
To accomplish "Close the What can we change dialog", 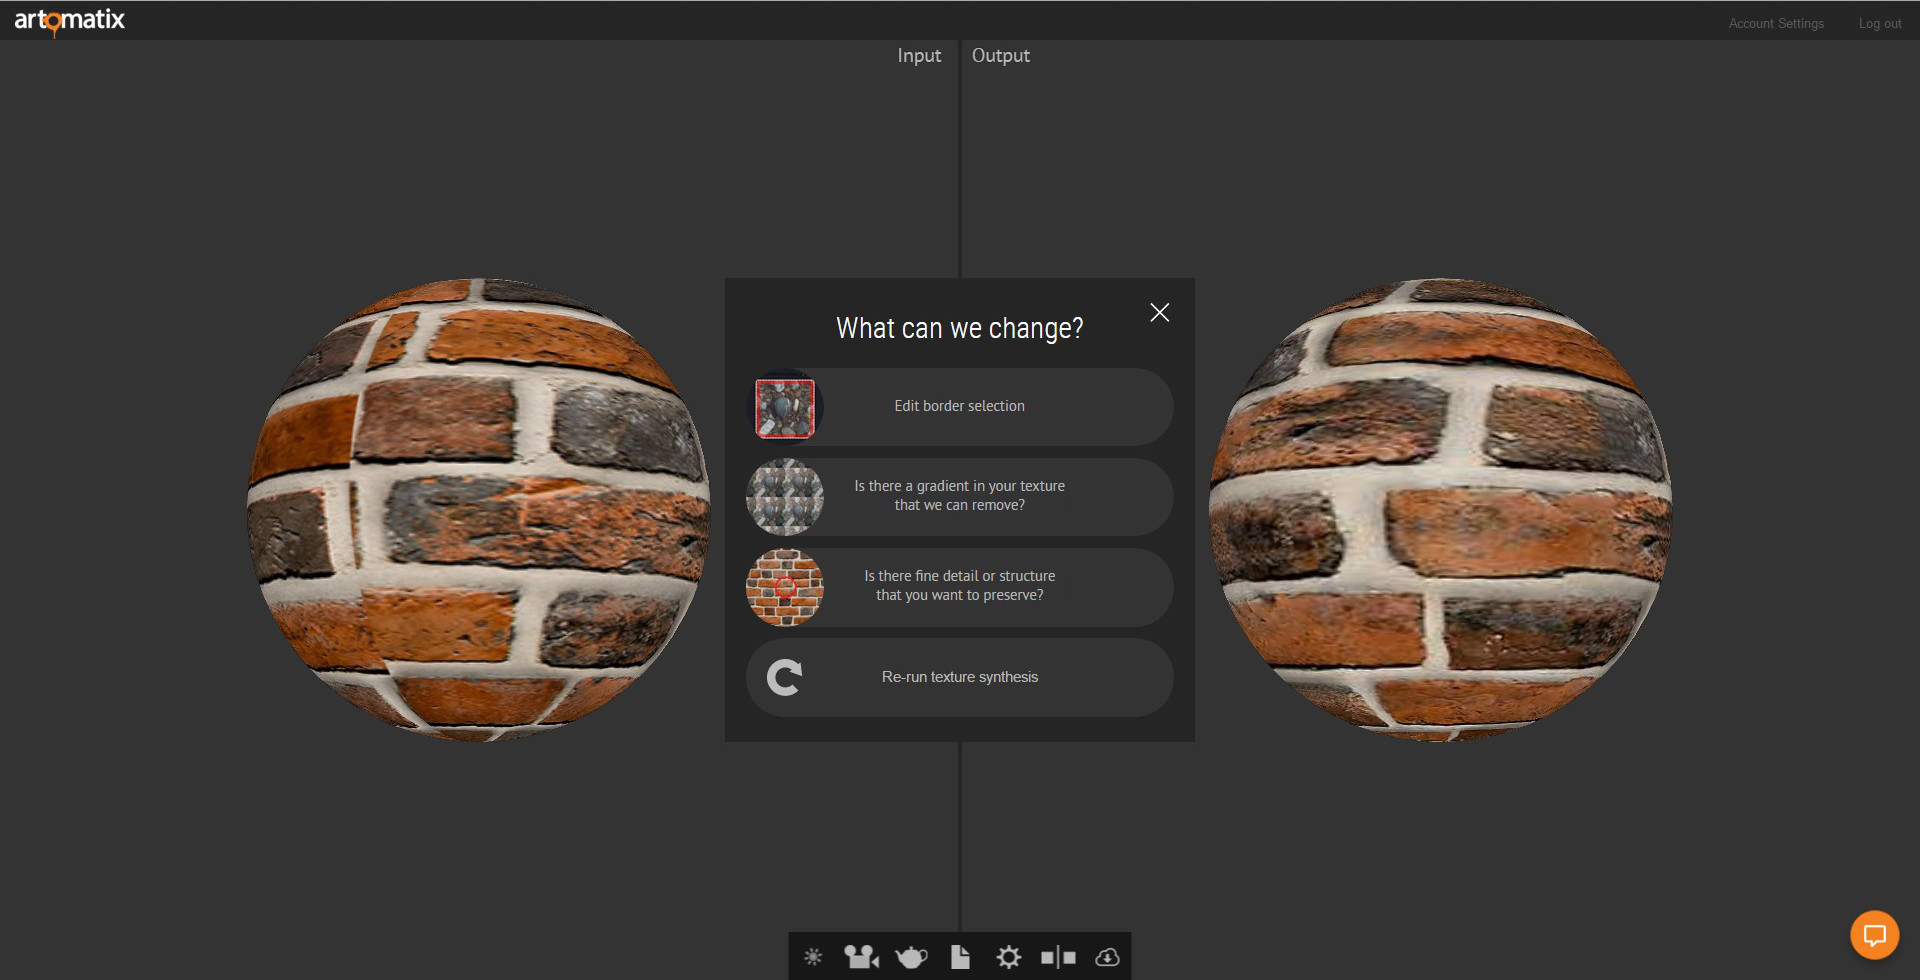I will [1160, 313].
